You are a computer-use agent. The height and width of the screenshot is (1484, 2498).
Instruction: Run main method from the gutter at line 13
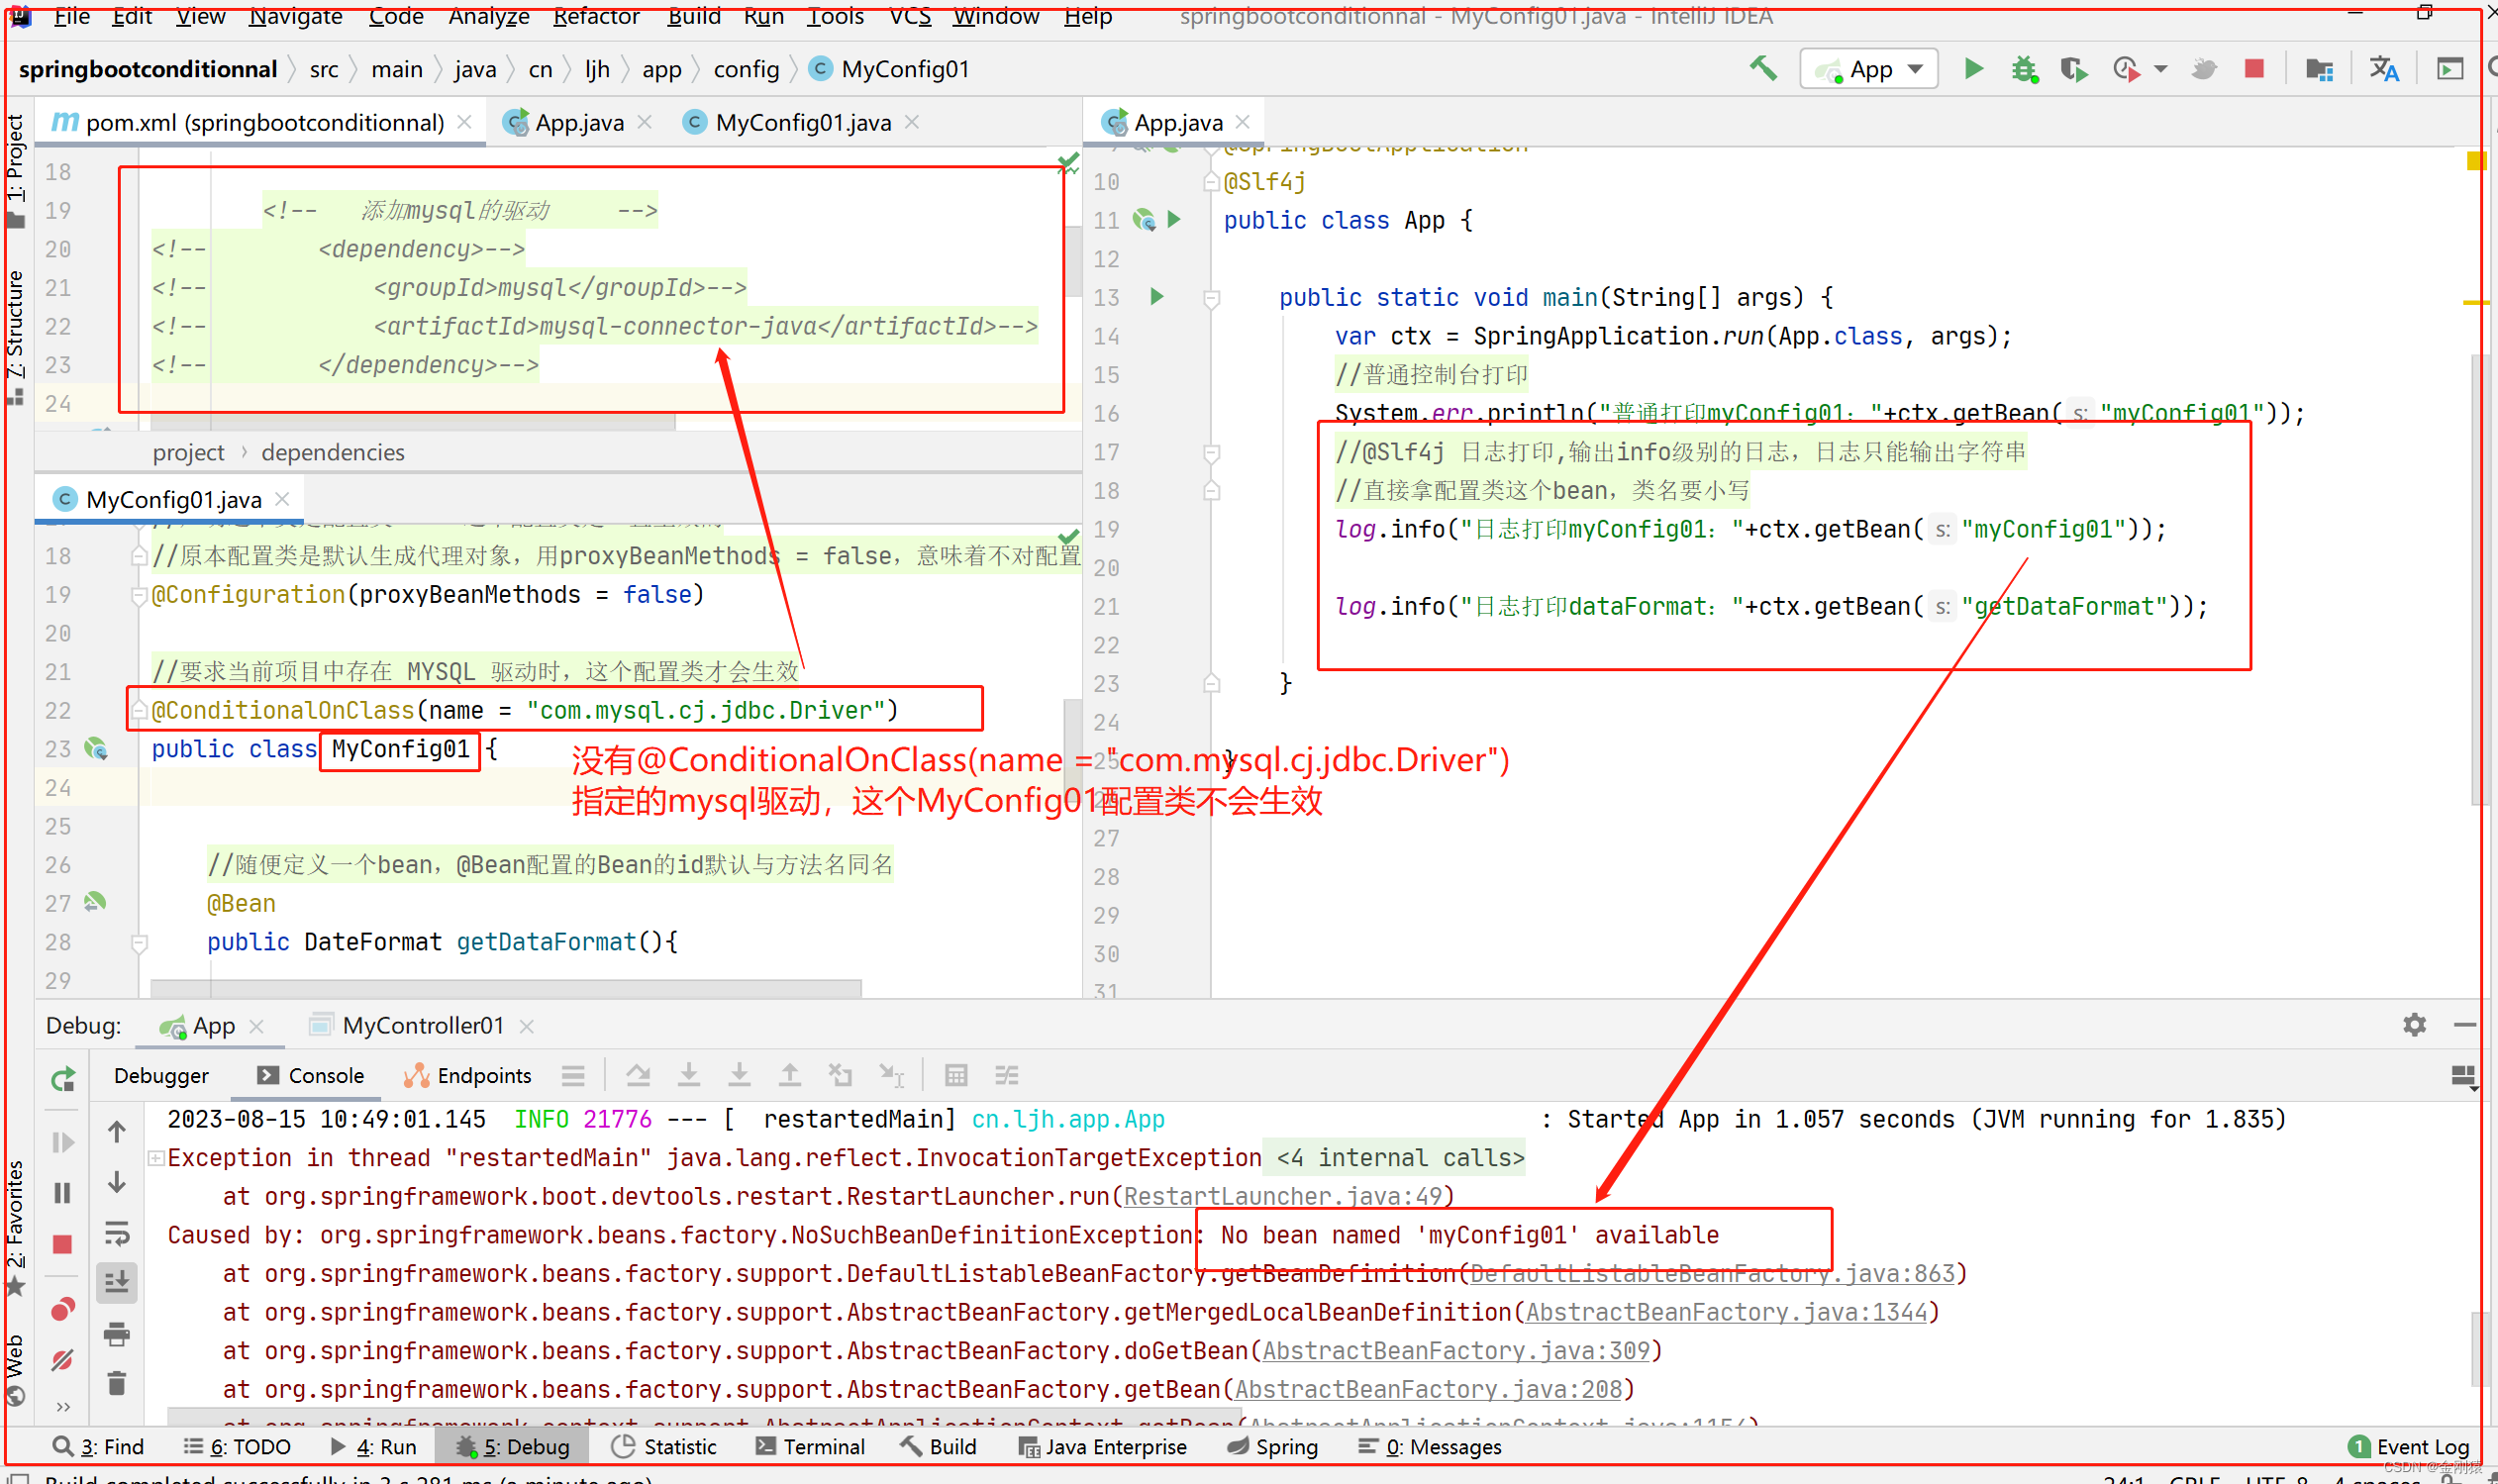(1155, 296)
